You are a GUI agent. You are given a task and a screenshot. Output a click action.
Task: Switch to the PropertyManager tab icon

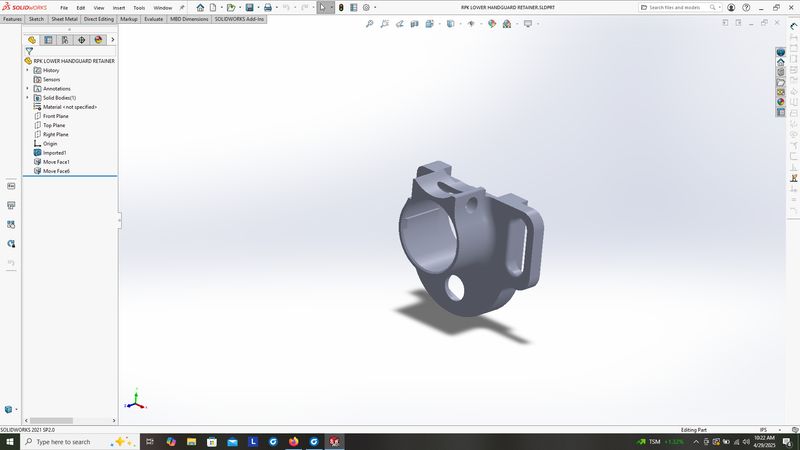click(x=48, y=40)
